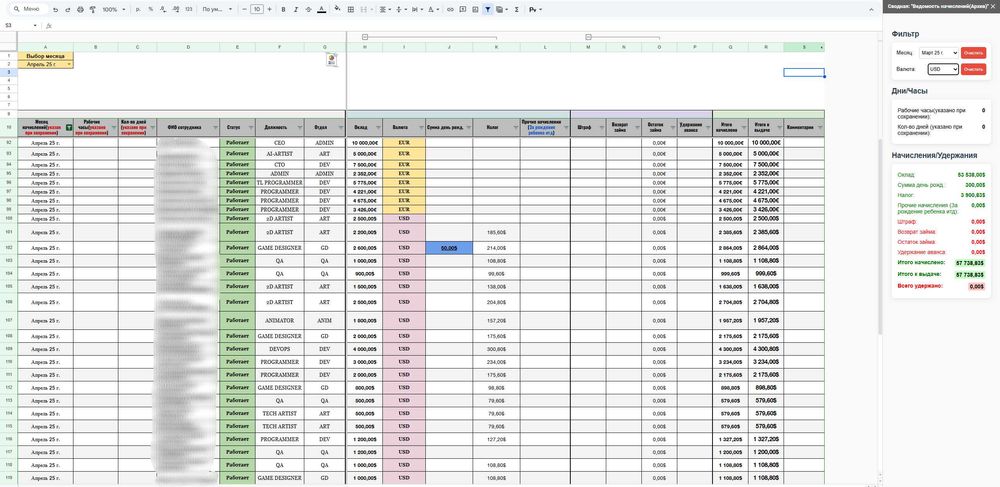The width and height of the screenshot is (1000, 487).
Task: Open more number formats (123)
Action: [188, 10]
